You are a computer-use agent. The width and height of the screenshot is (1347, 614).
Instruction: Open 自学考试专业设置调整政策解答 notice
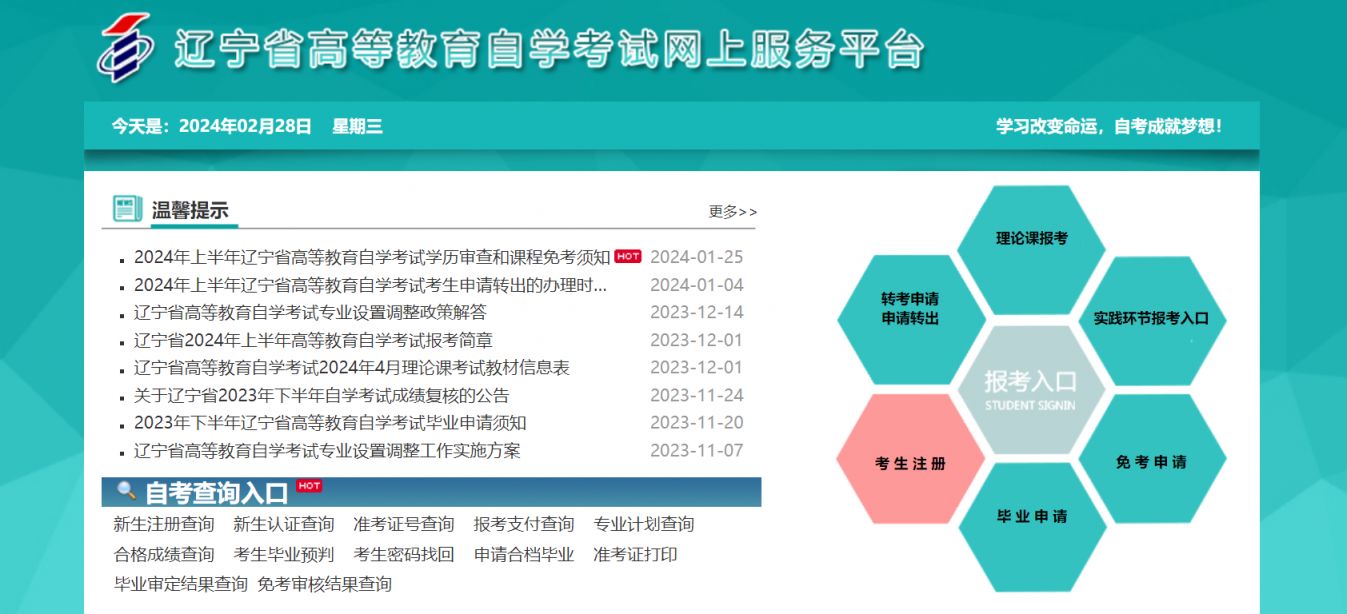[x=310, y=312]
